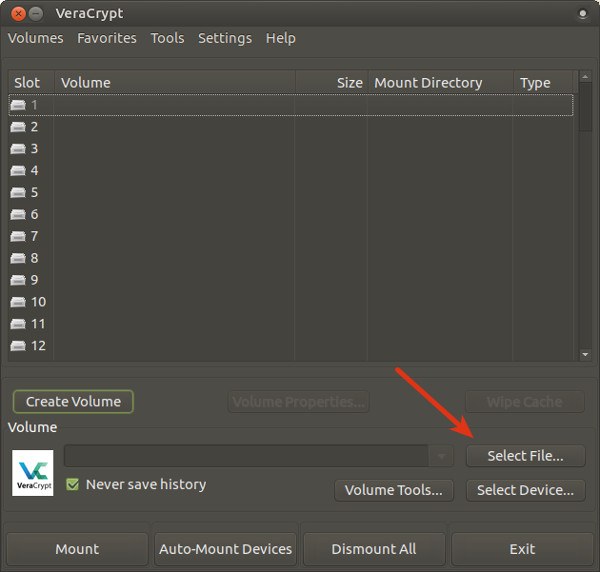Select the drive icon for slot 10
Screen dimensions: 600x572
(x=18, y=302)
